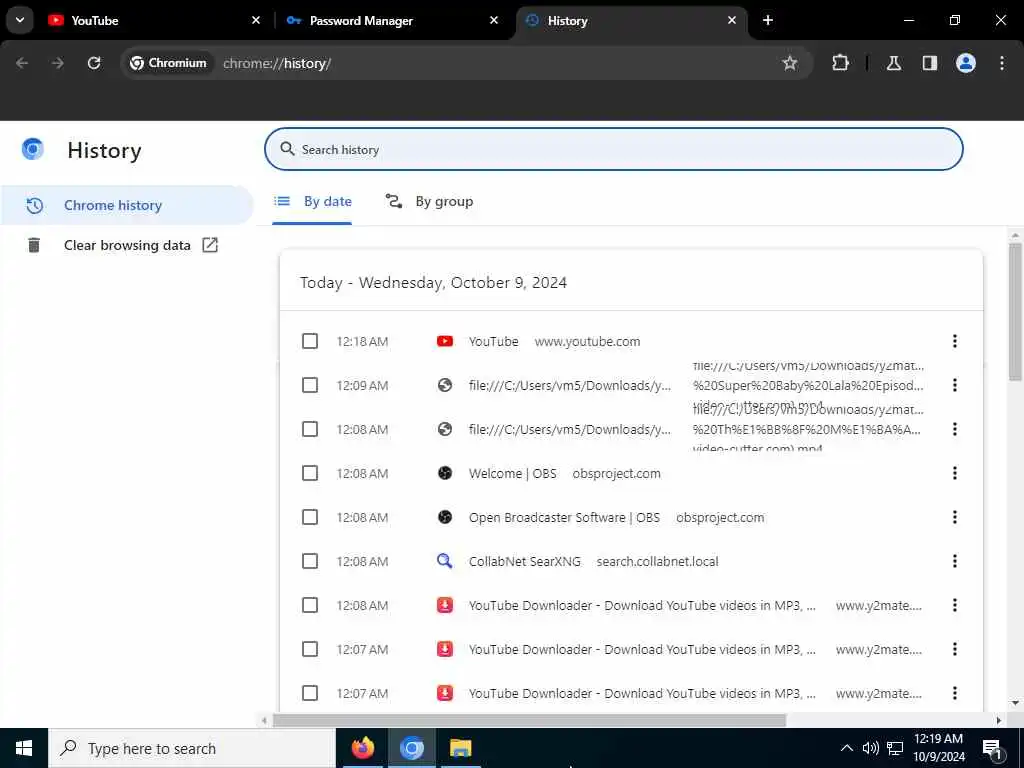Select Chrome history in sidebar
Screen dimensions: 1024x768
[x=127, y=205]
